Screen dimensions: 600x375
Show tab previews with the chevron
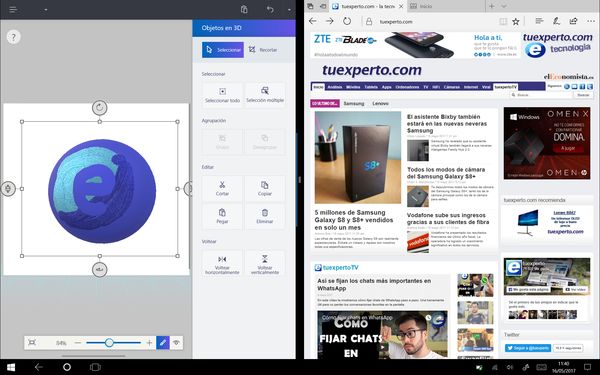(x=504, y=7)
